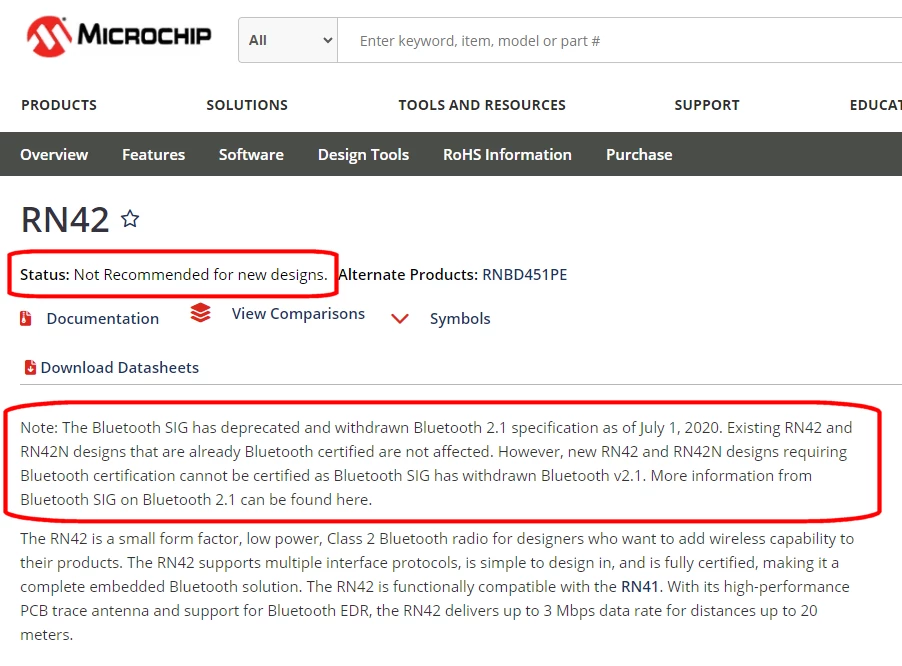
Task: Switch to the Overview tab
Action: point(54,155)
